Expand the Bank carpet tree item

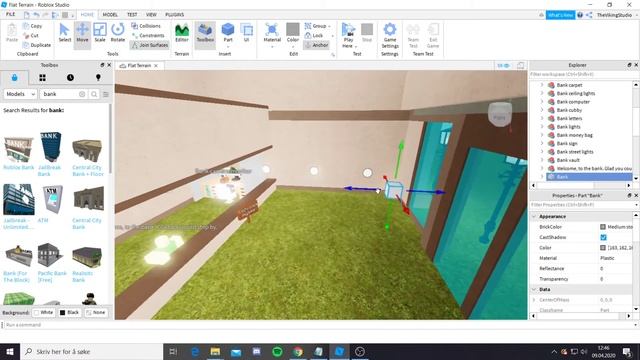(x=542, y=85)
